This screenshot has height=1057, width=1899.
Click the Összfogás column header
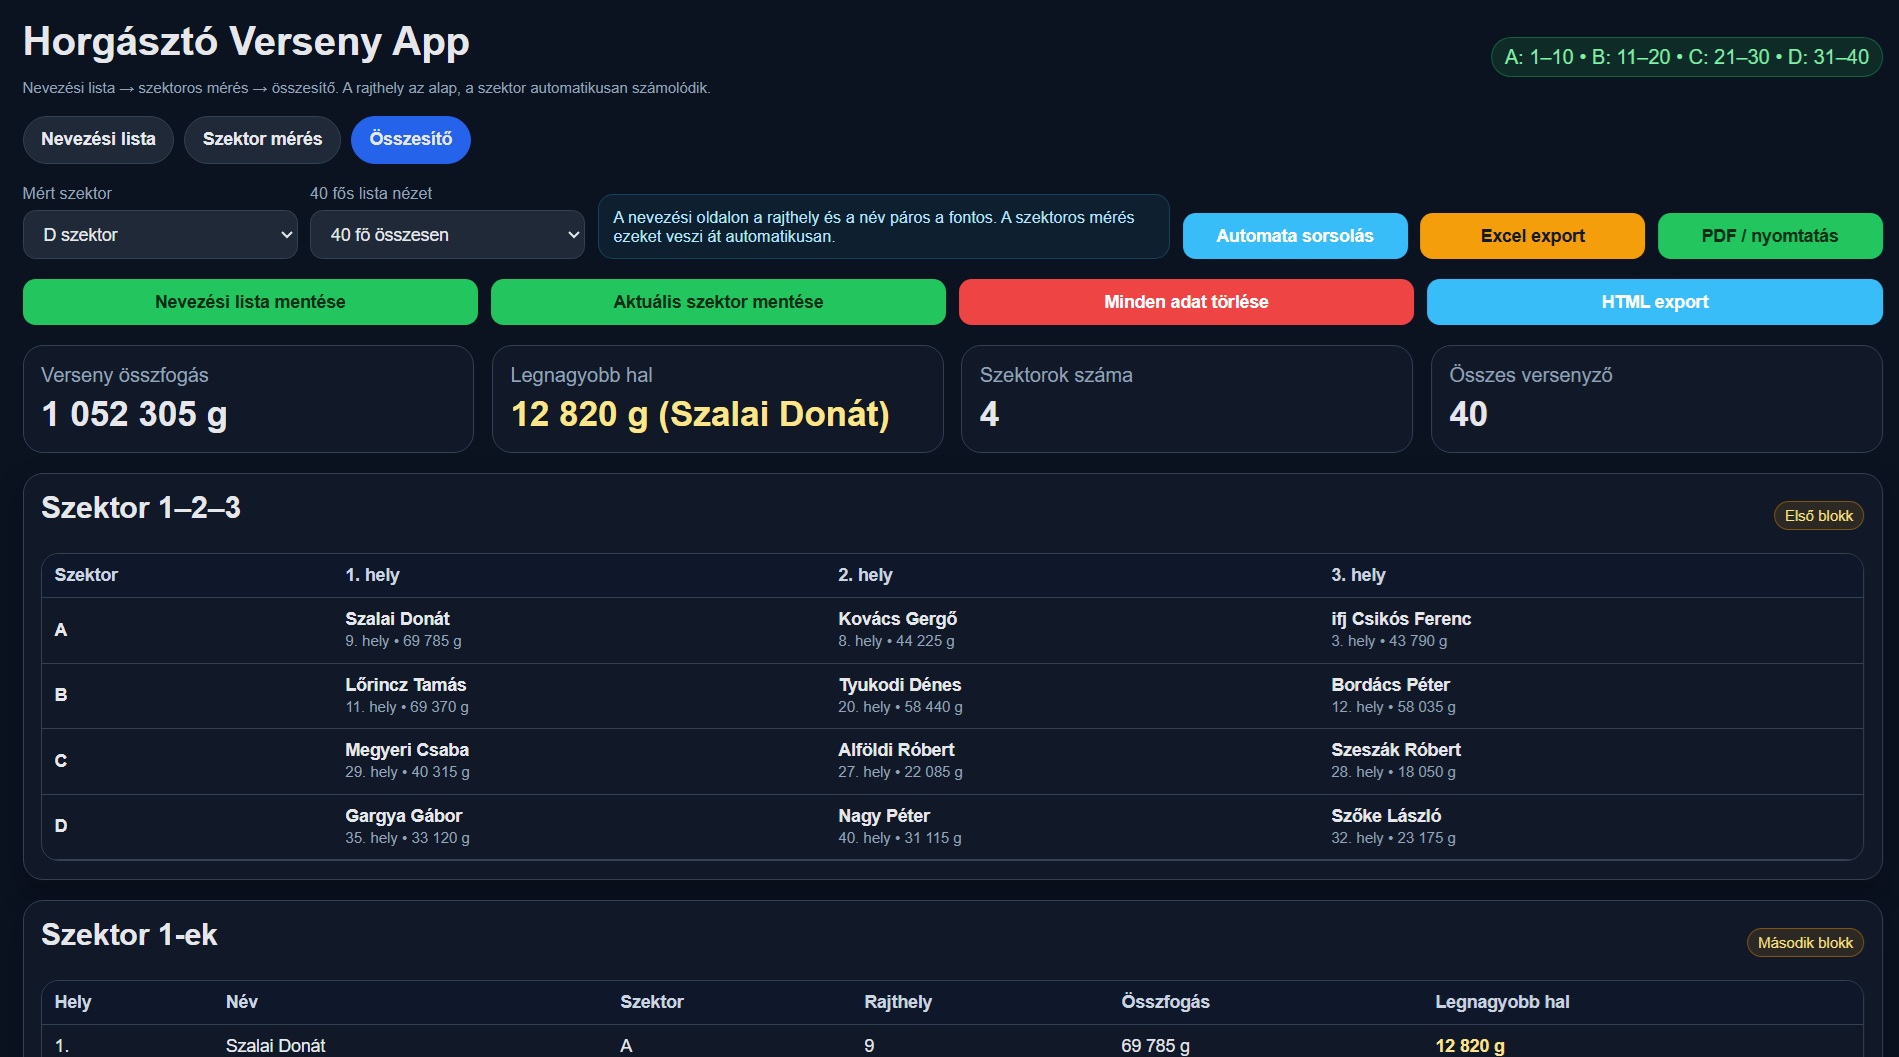[x=1165, y=1002]
